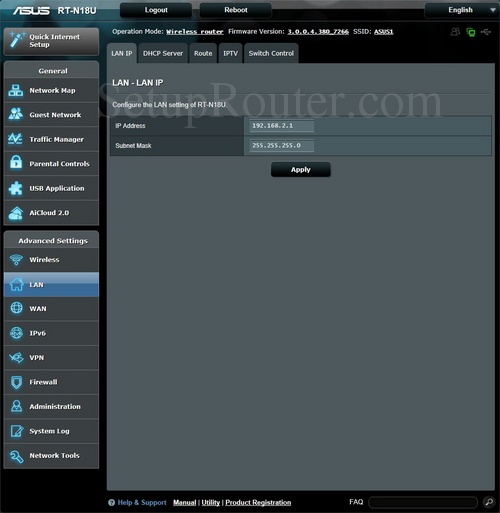Open AiCloud 2.0 menu entry

coord(51,213)
